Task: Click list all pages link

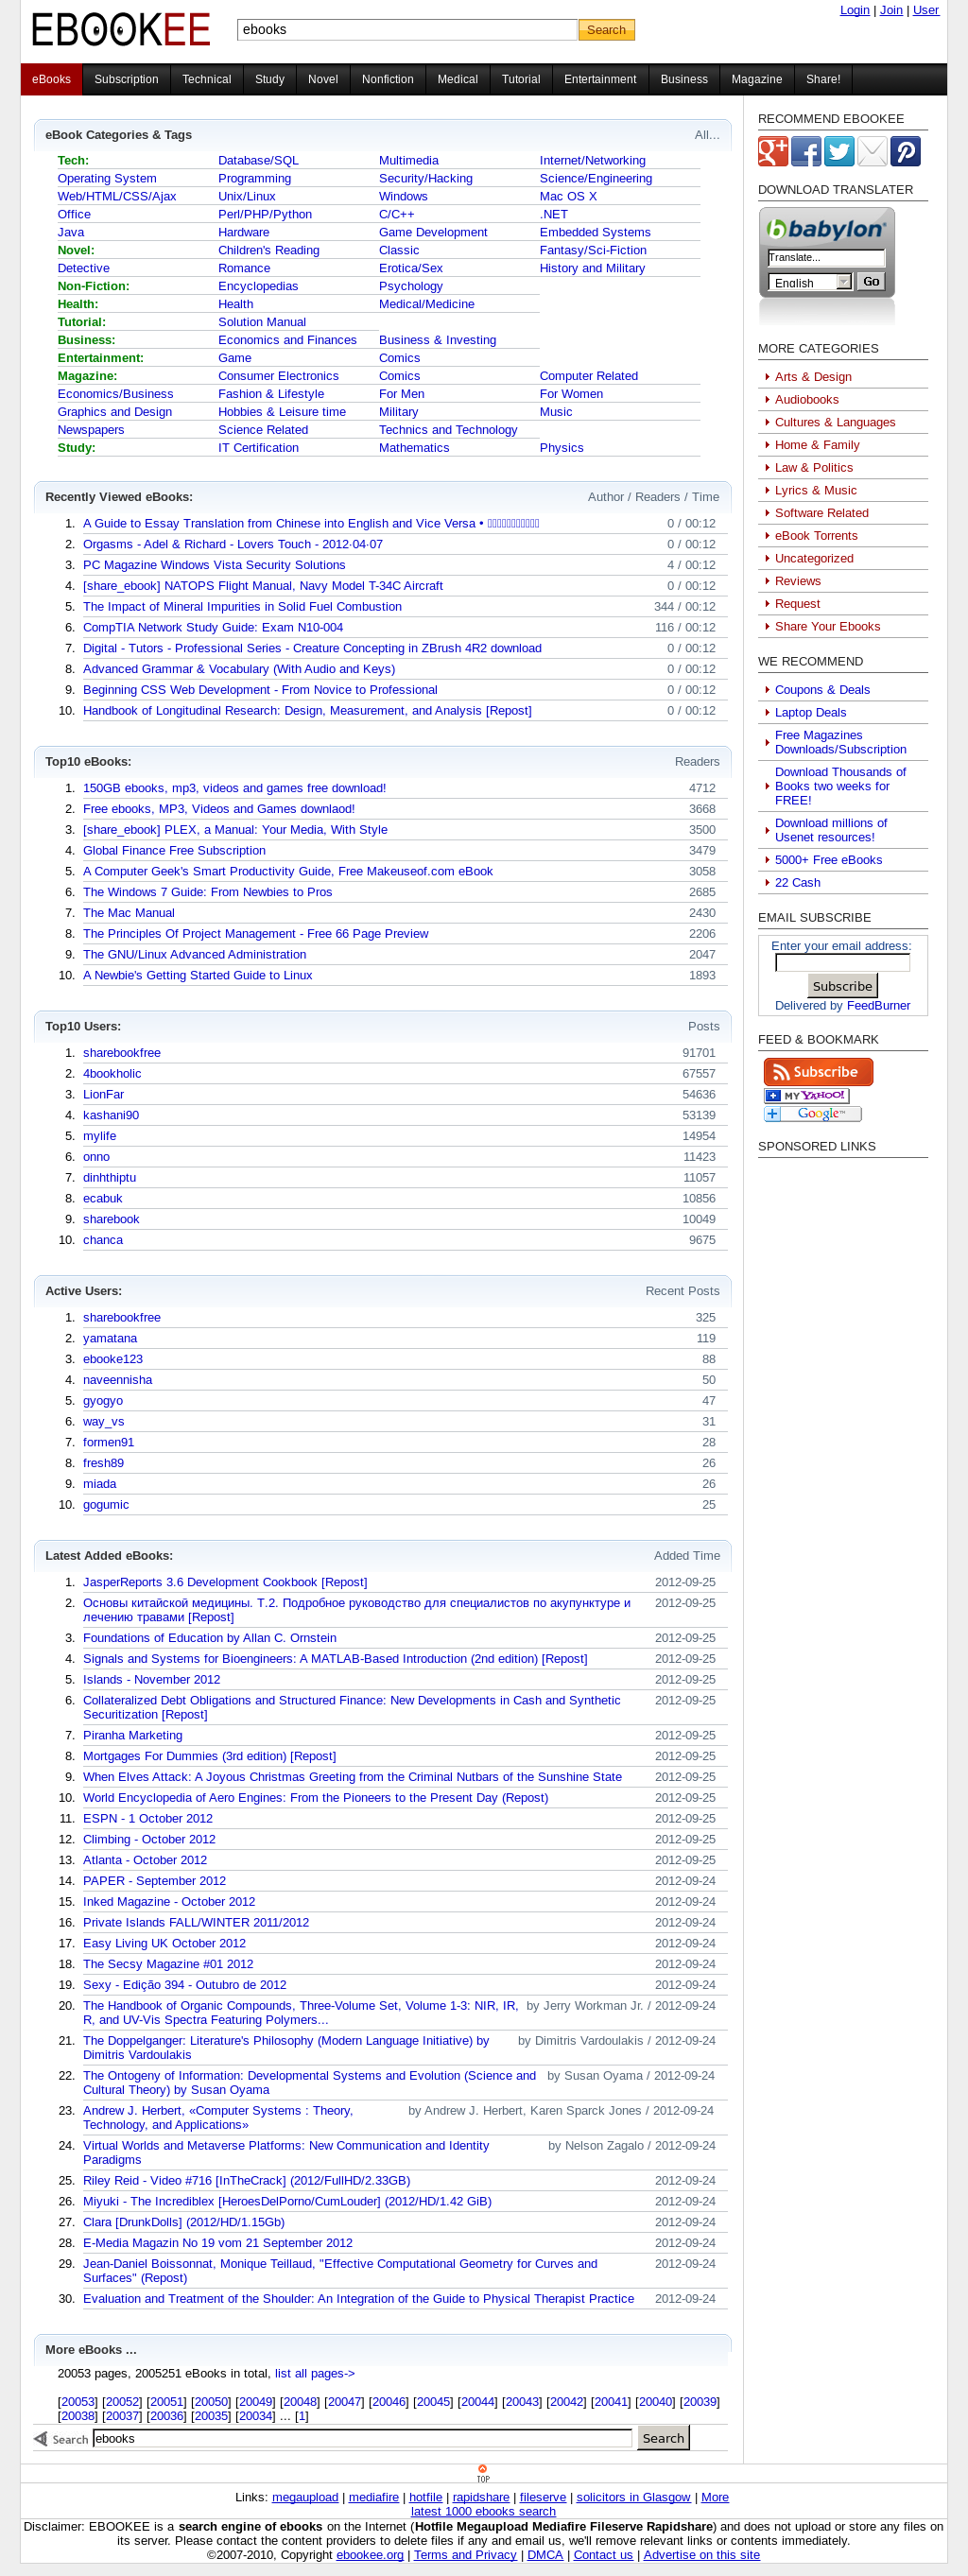Action: coord(315,2373)
